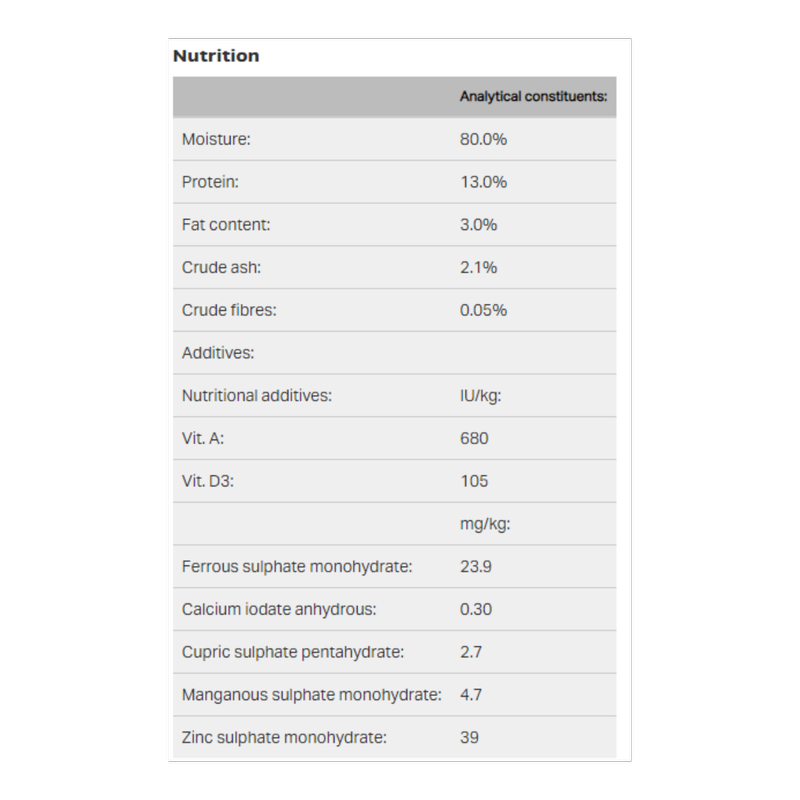800x800 pixels.
Task: Click the Nutrition heading
Action: [216, 56]
